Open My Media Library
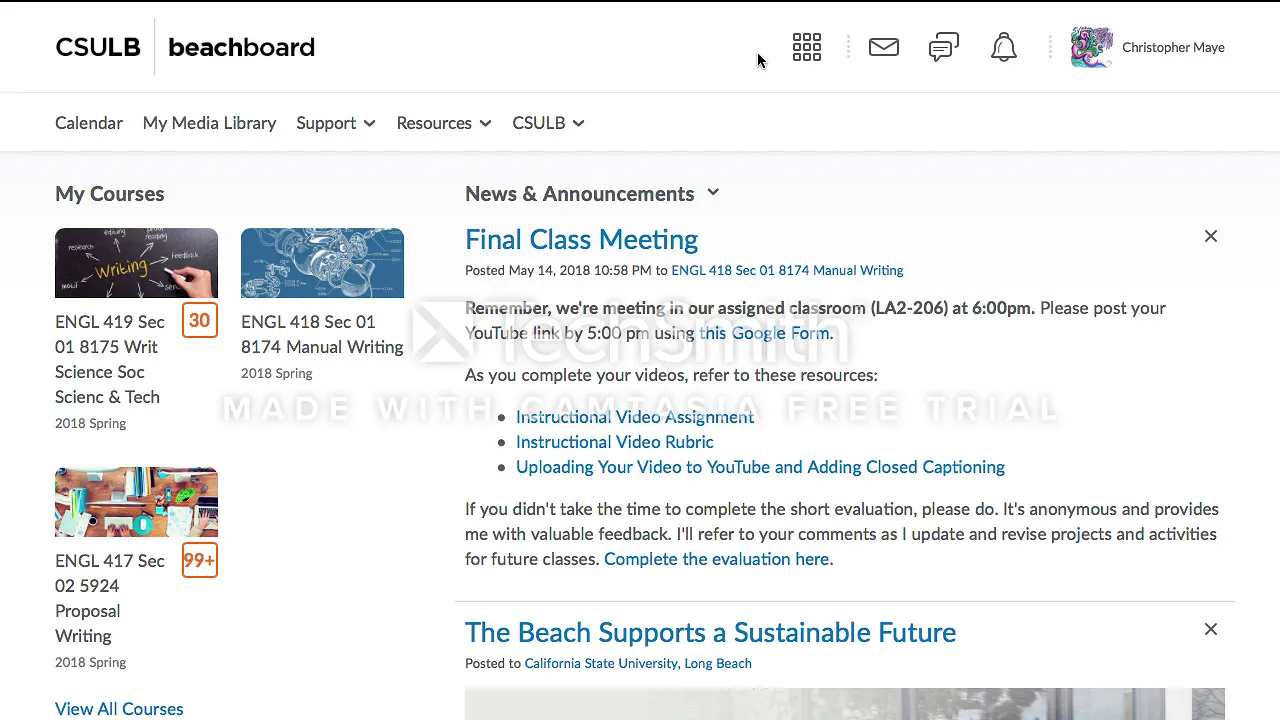This screenshot has width=1280, height=720. (209, 123)
